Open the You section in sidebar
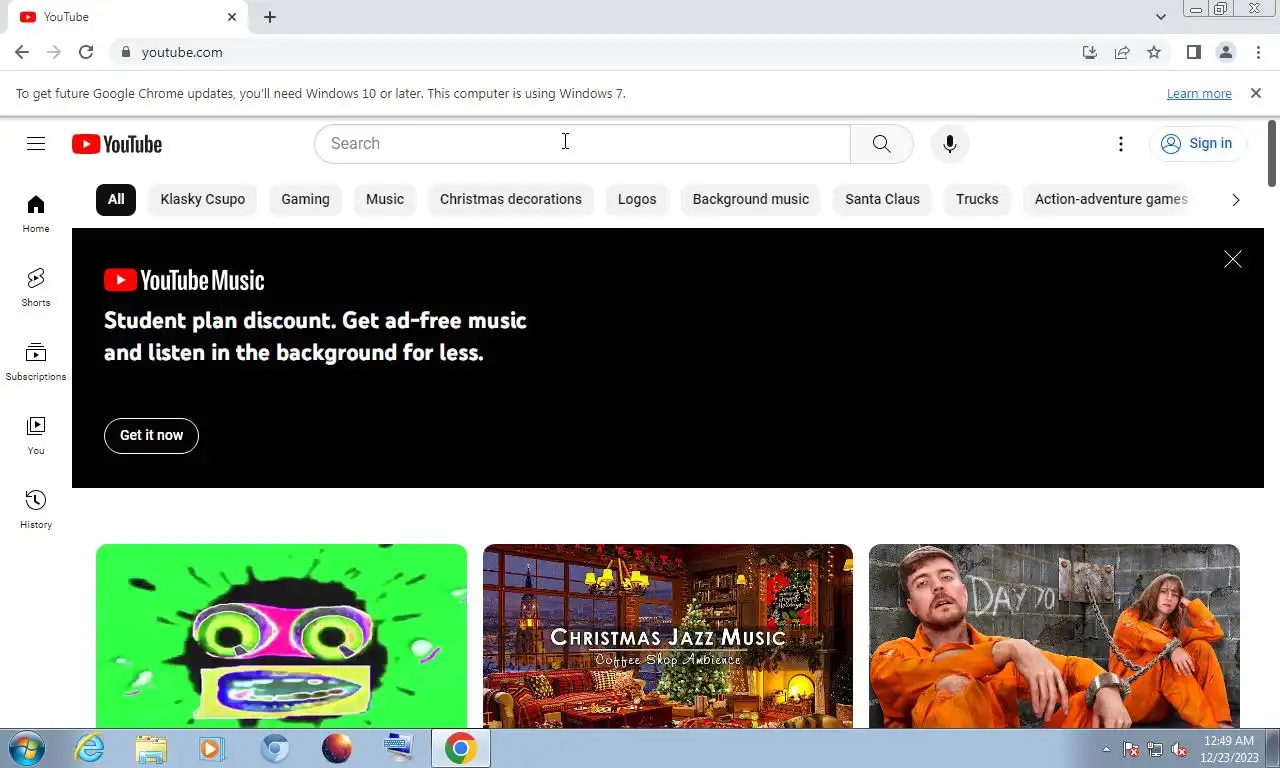1280x768 pixels. coord(36,436)
